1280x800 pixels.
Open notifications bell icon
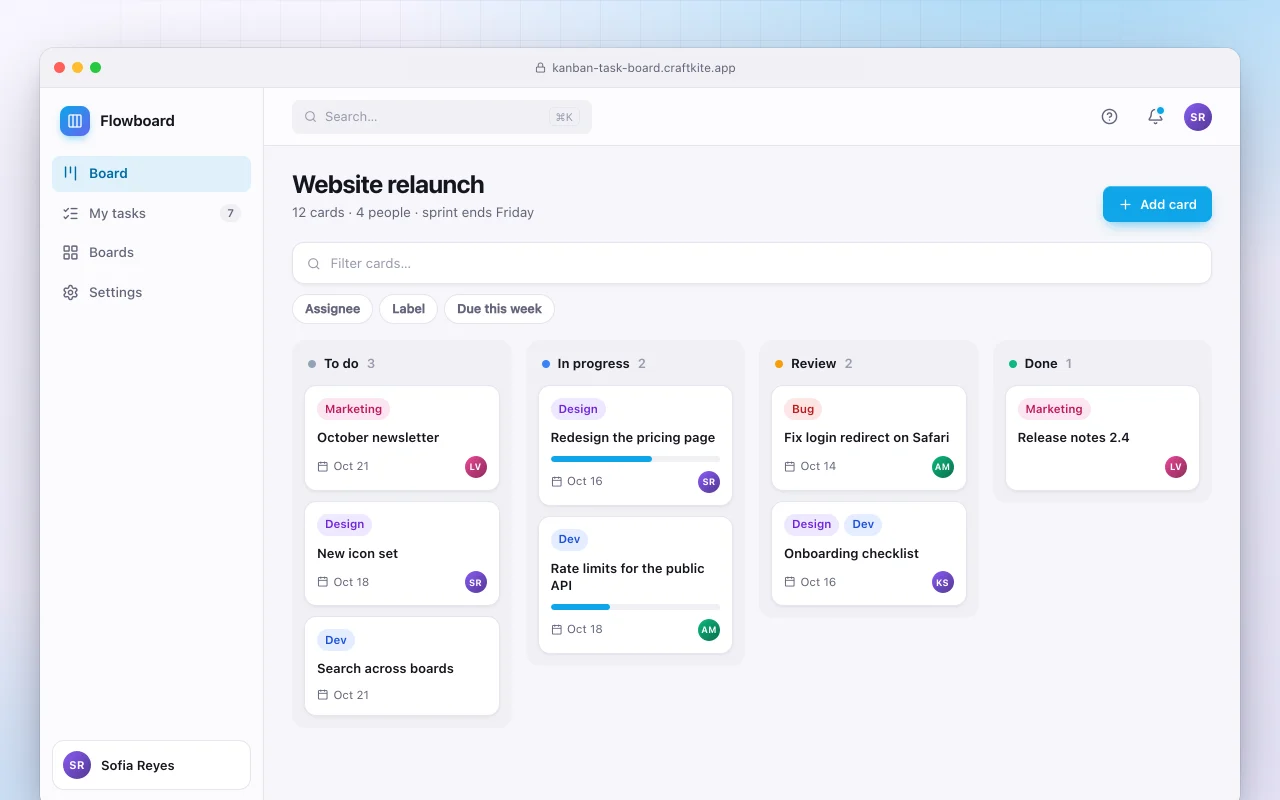tap(1155, 117)
